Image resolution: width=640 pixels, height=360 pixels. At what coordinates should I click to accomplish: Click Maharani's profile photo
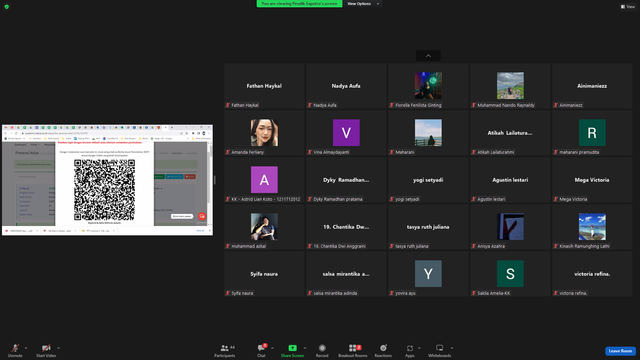[428, 132]
